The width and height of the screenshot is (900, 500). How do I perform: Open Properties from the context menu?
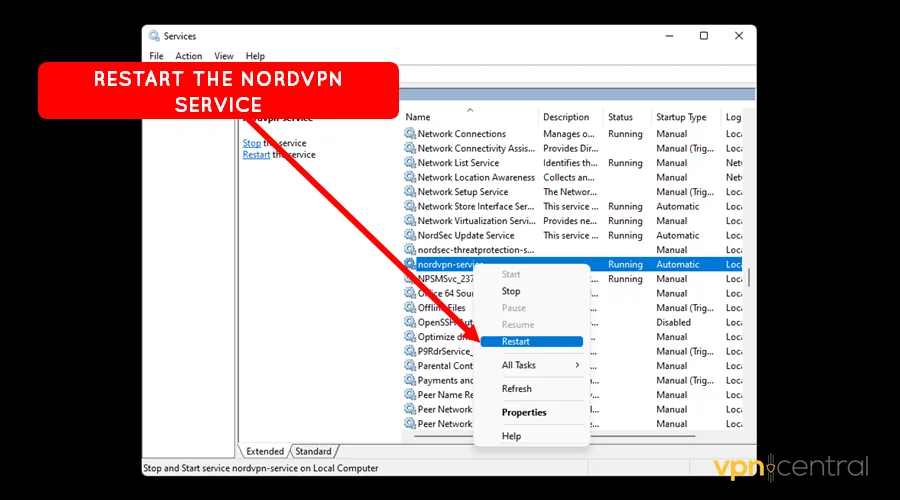click(524, 412)
